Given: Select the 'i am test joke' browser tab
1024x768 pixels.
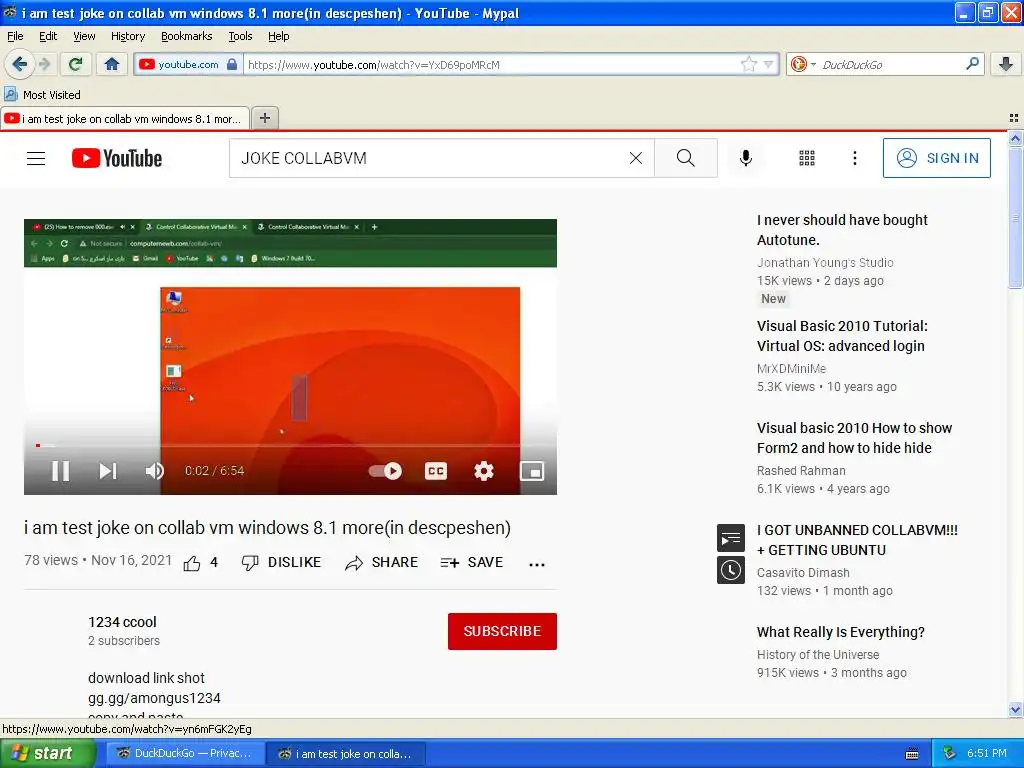Looking at the screenshot, I should (125, 119).
